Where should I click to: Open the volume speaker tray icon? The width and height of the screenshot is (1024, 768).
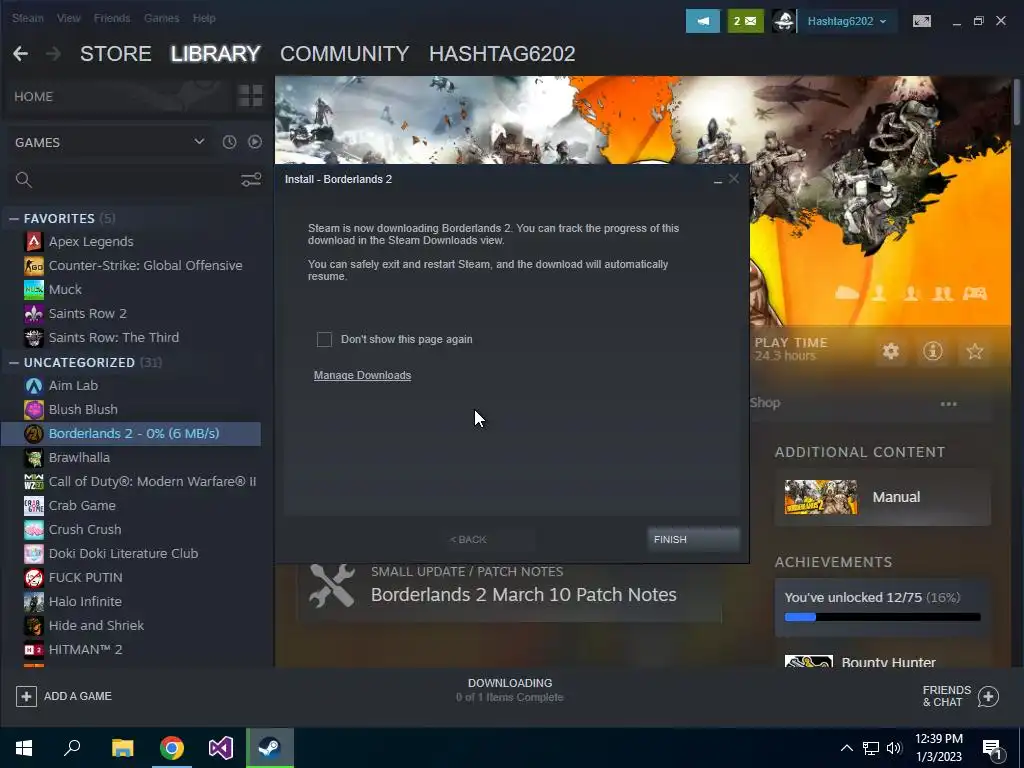pyautogui.click(x=894, y=748)
